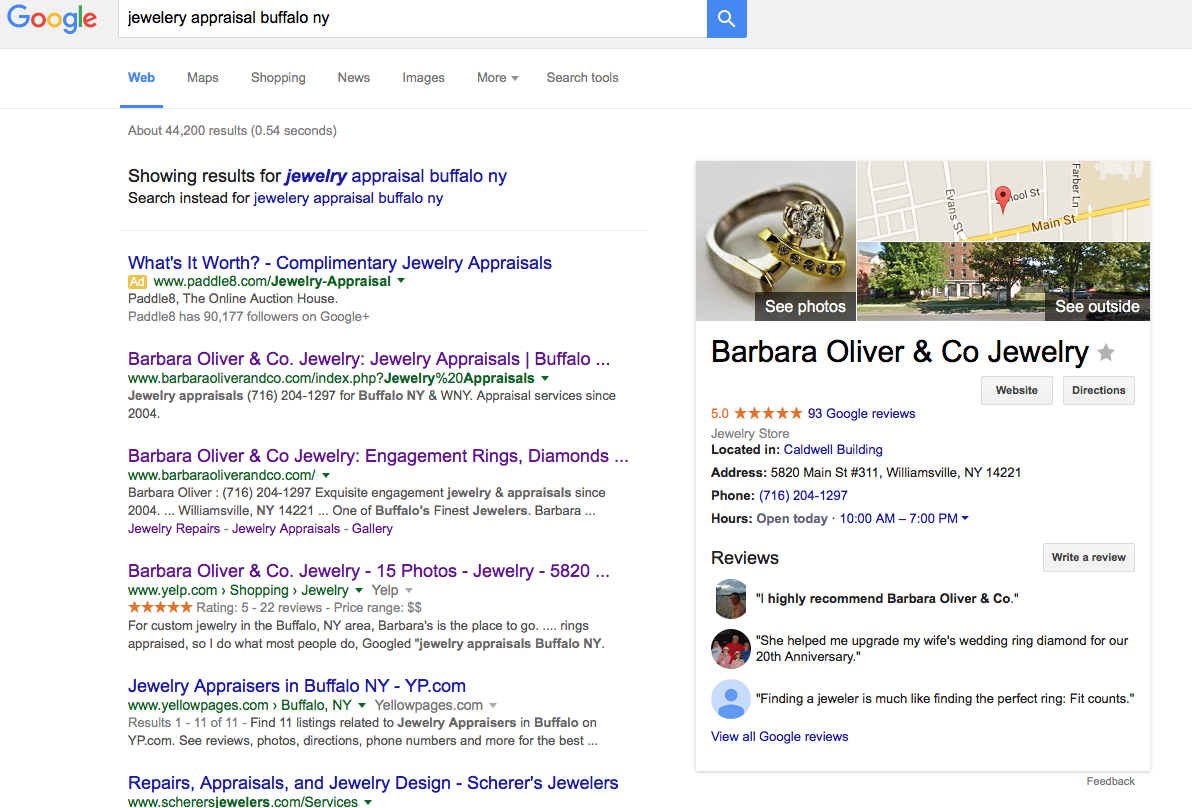Image resolution: width=1192 pixels, height=808 pixels.
Task: Click the 'Jewelry Store' category text
Action: [750, 433]
